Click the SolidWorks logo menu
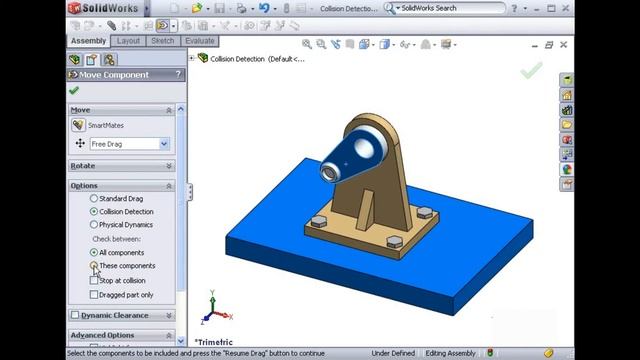The image size is (640, 360). (104, 8)
